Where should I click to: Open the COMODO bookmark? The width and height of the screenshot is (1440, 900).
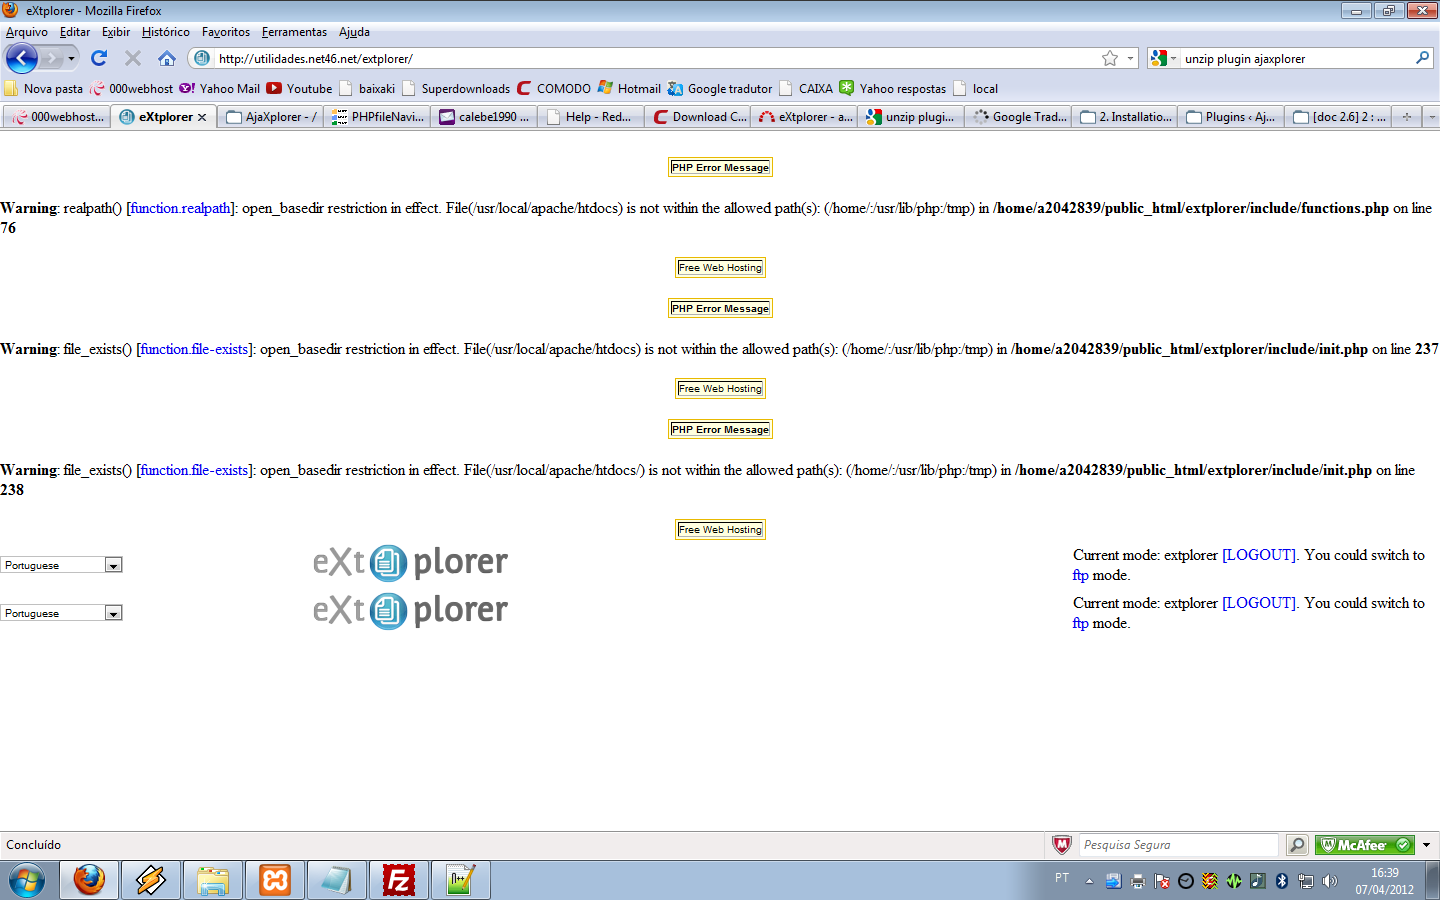[x=554, y=88]
